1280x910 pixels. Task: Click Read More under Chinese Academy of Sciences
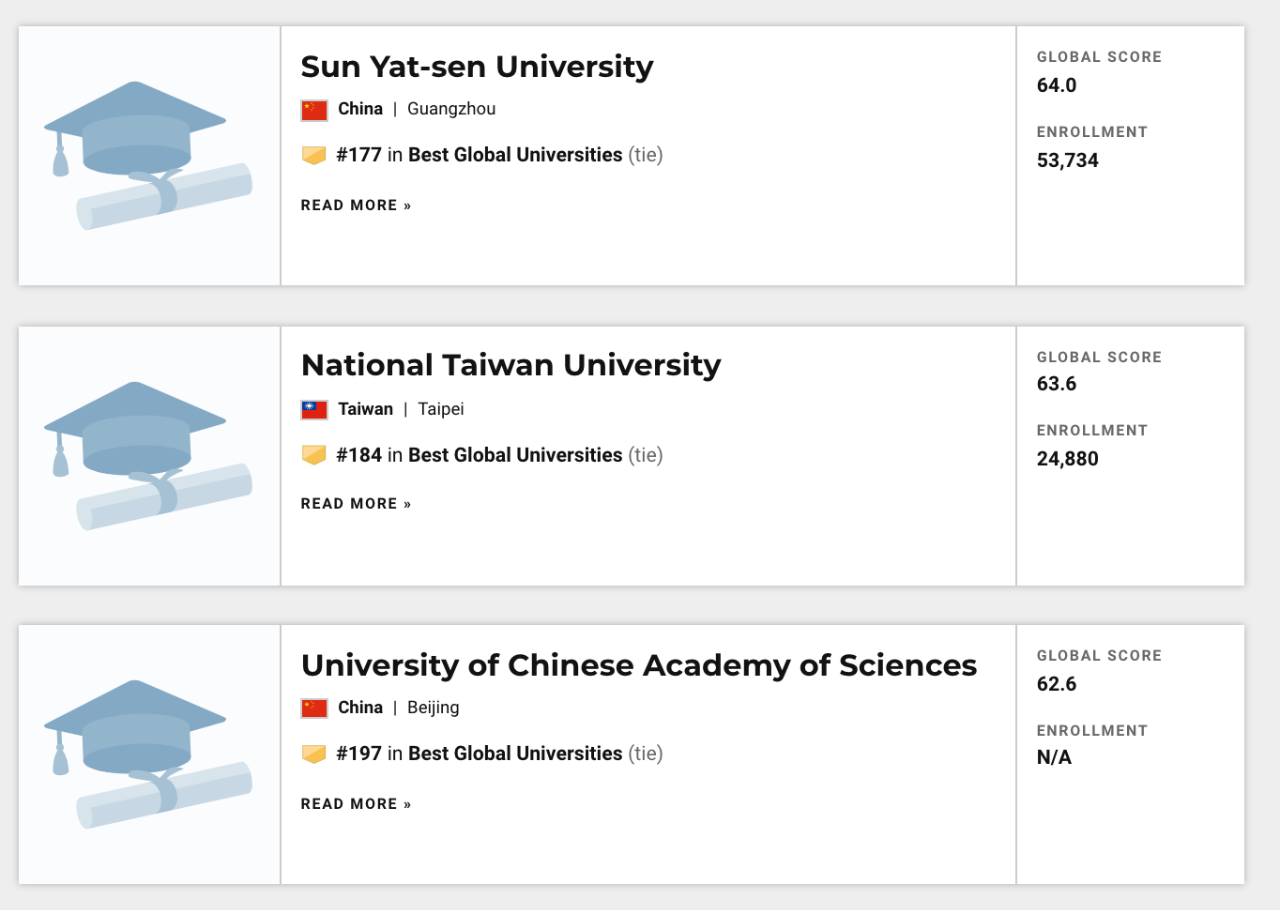pos(356,804)
